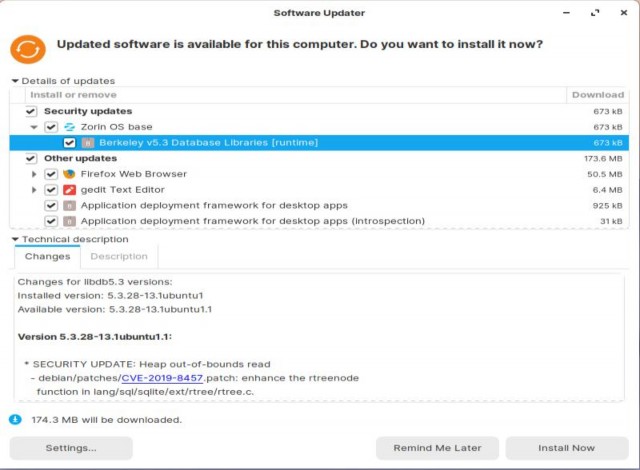Screen dimensions: 640x470
Task: Collapse the Technical description section
Action: tap(15, 239)
